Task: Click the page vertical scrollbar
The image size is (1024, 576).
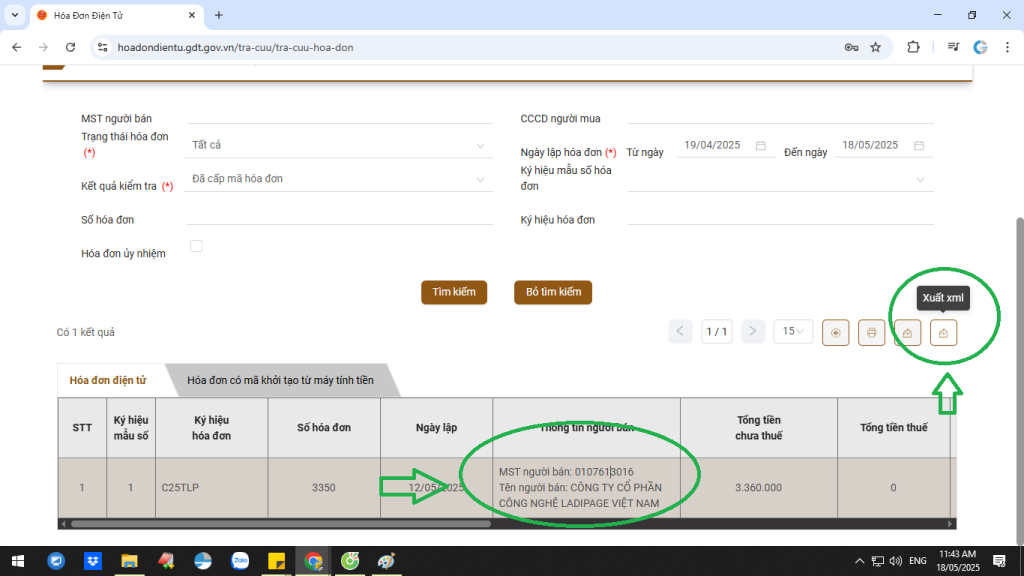Action: click(1019, 382)
